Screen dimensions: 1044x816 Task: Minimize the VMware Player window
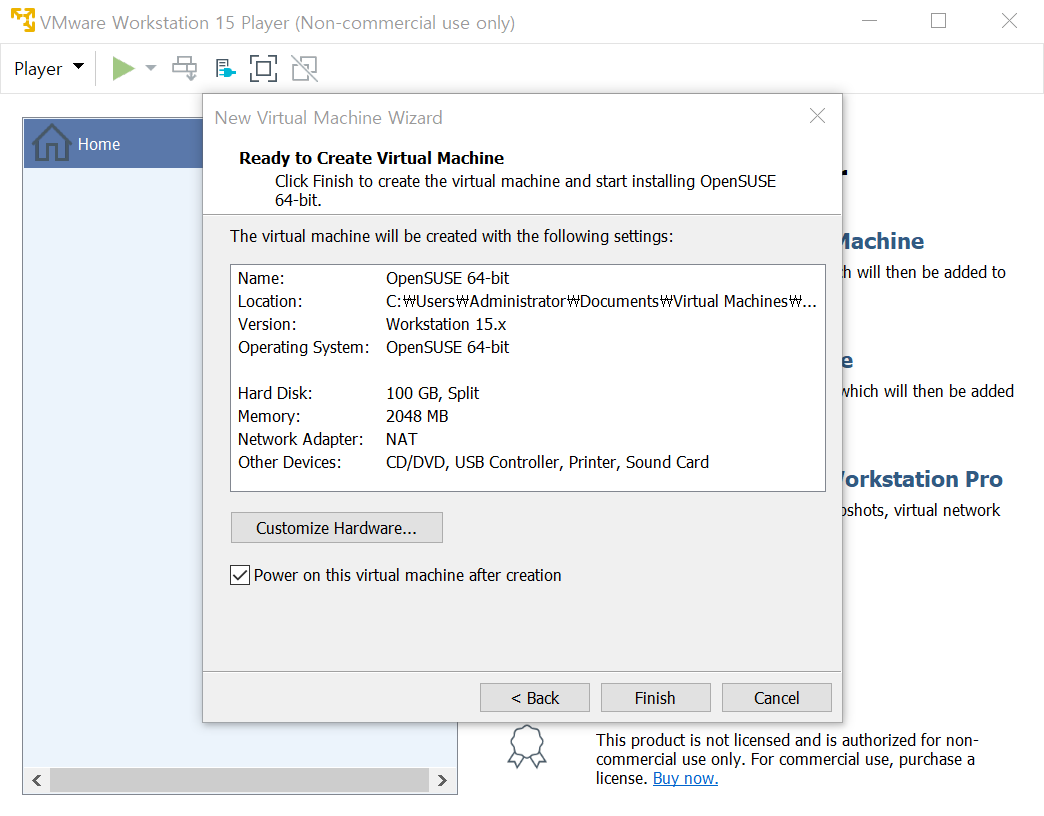coord(869,21)
